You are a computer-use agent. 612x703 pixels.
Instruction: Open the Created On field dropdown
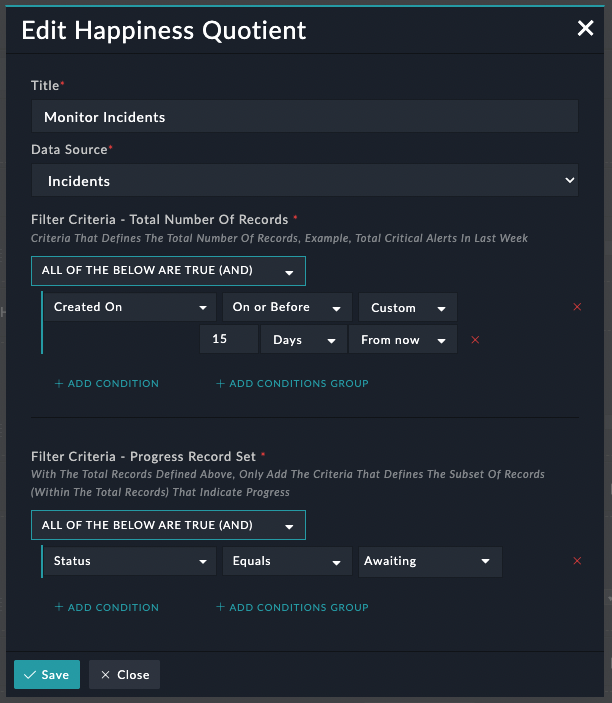(130, 307)
